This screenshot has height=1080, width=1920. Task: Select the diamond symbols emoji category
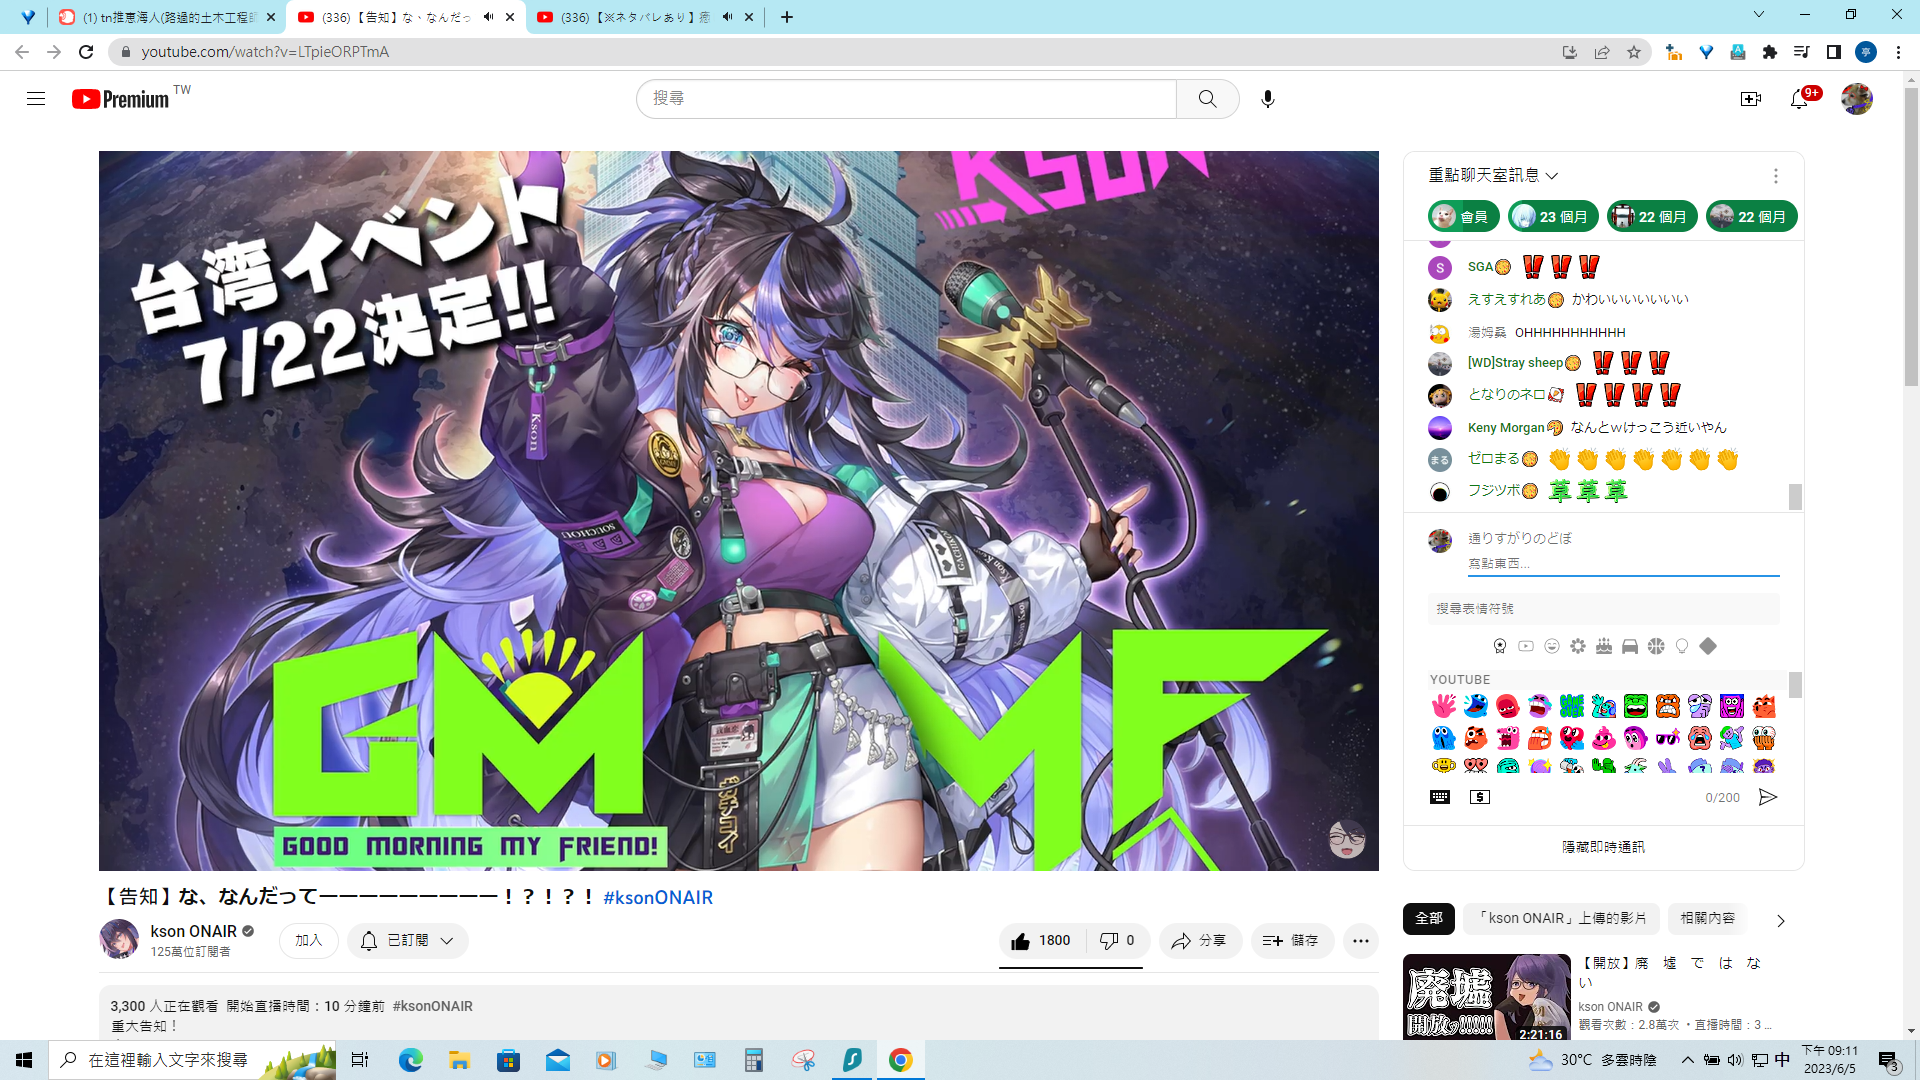tap(1708, 646)
